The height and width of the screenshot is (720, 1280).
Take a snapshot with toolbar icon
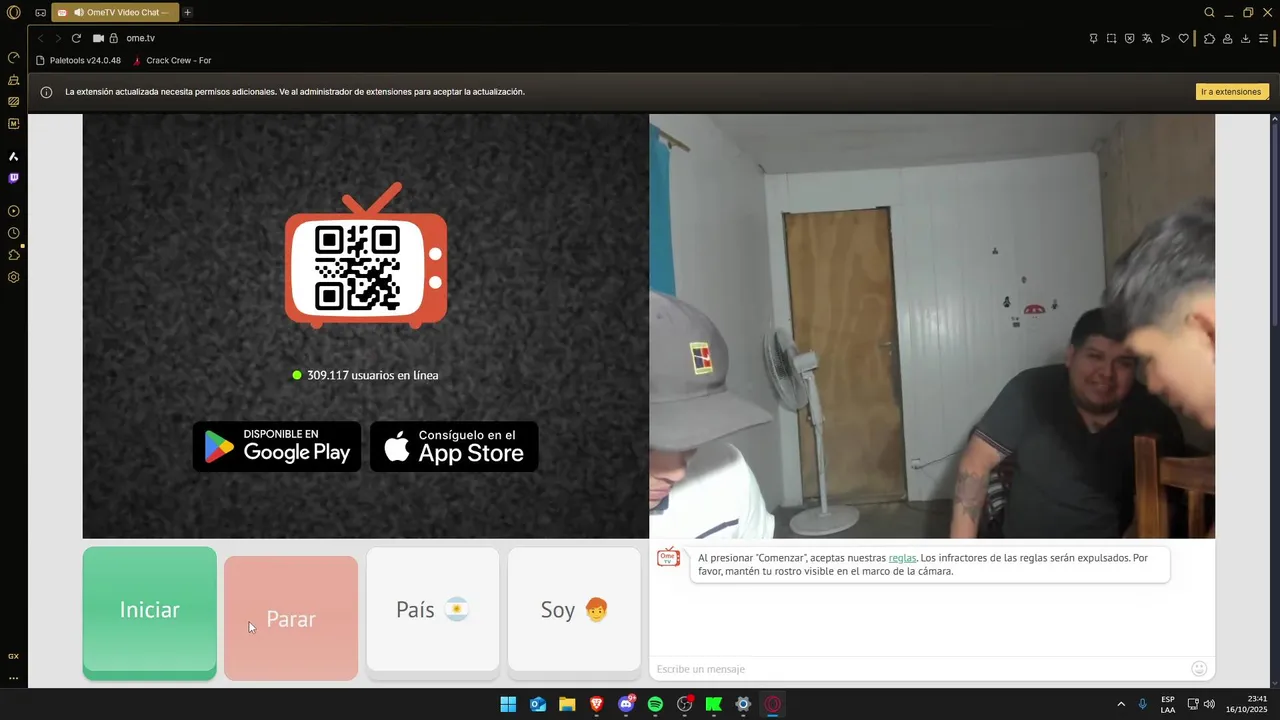pos(1111,38)
